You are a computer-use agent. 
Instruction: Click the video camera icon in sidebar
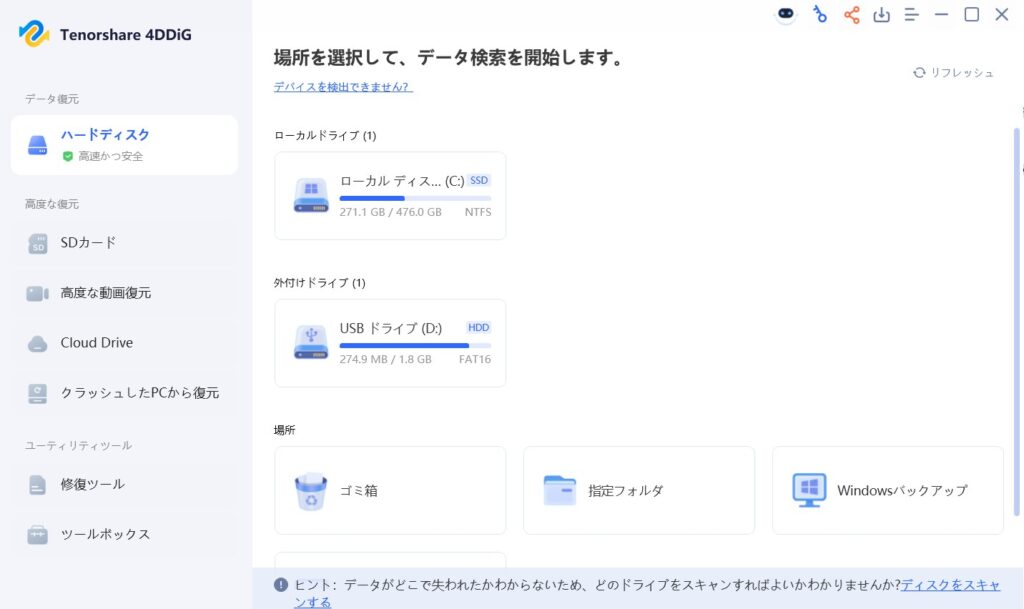pyautogui.click(x=37, y=294)
